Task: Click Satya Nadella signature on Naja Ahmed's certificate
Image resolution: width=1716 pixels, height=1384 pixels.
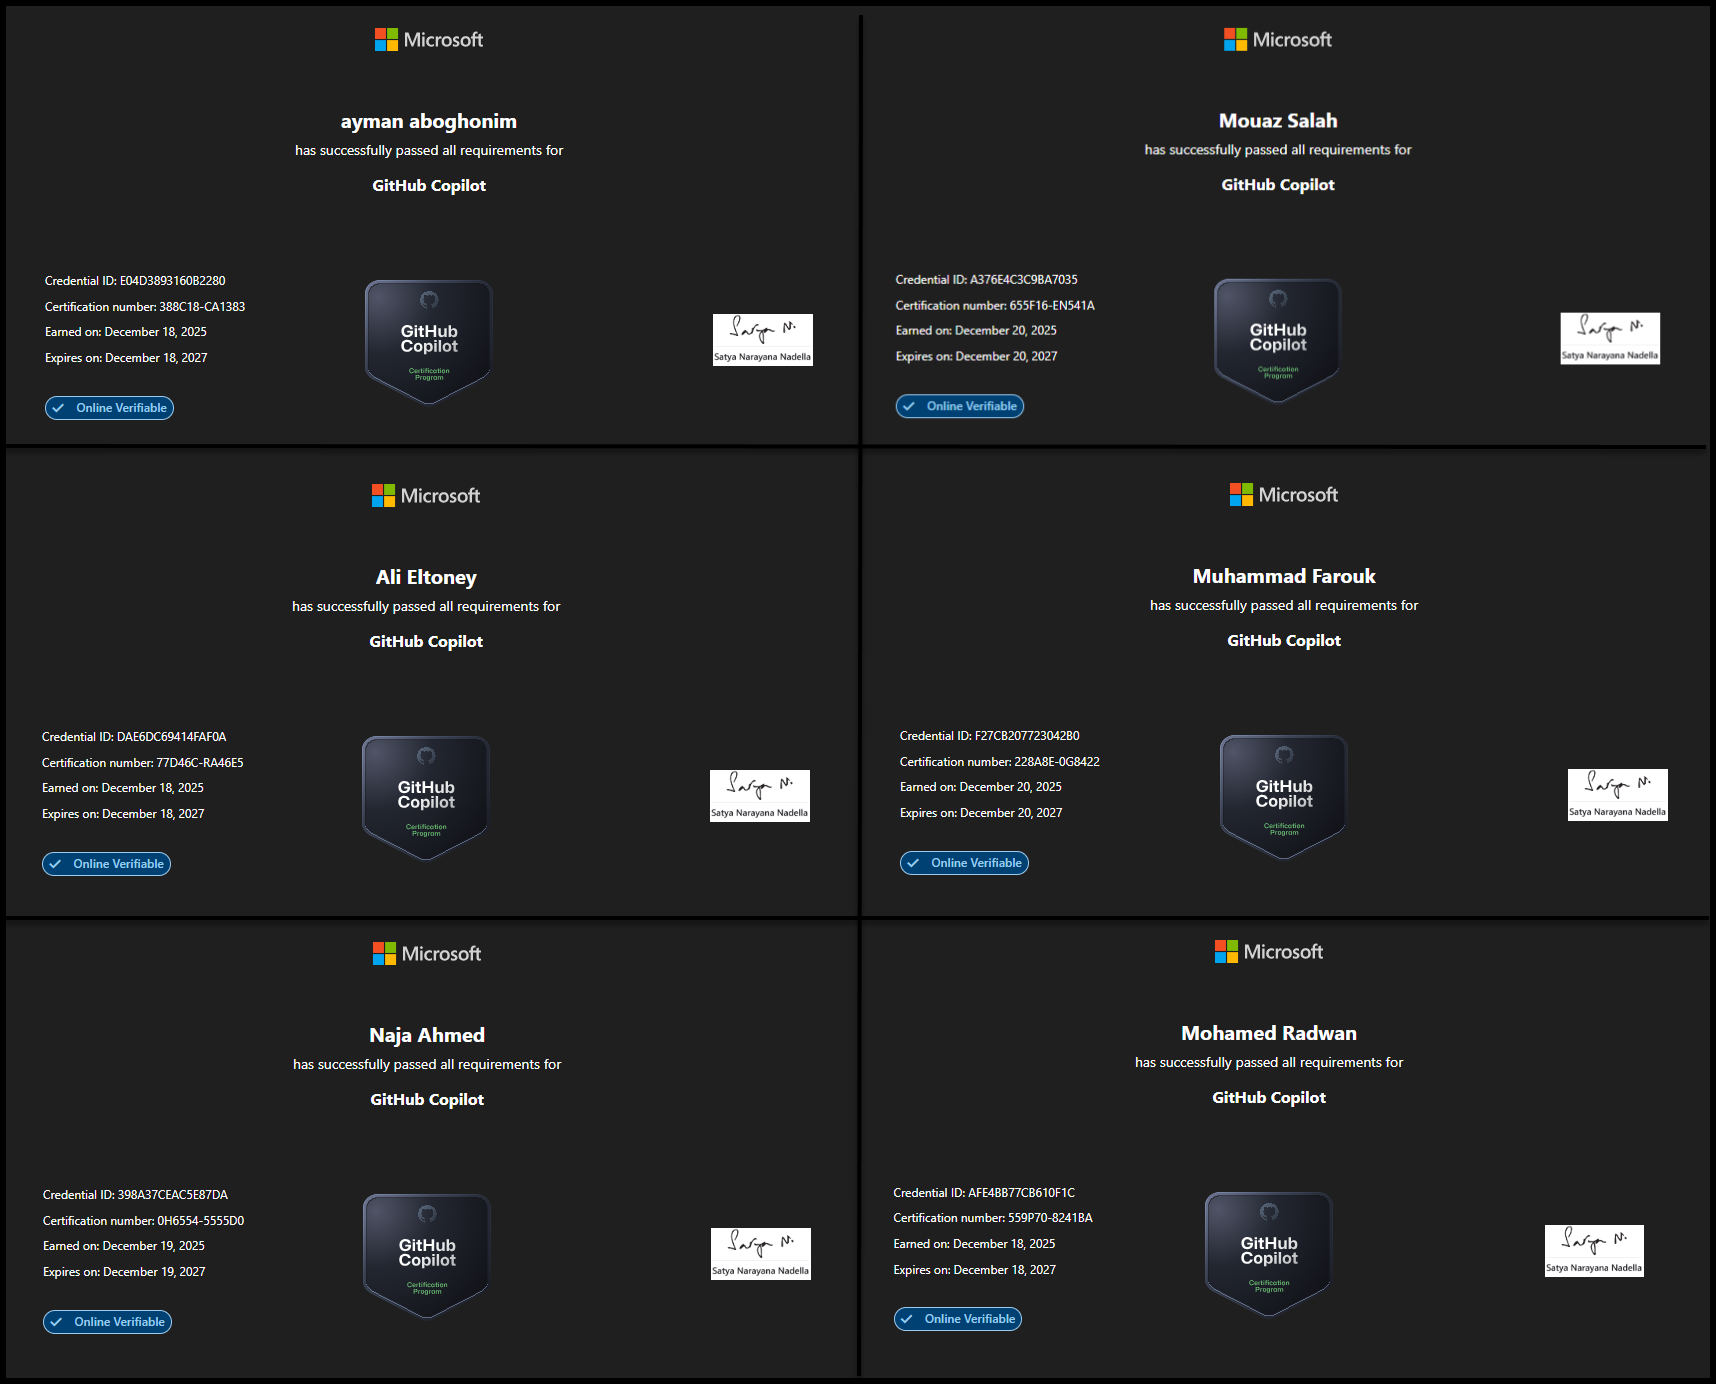Action: point(761,1254)
